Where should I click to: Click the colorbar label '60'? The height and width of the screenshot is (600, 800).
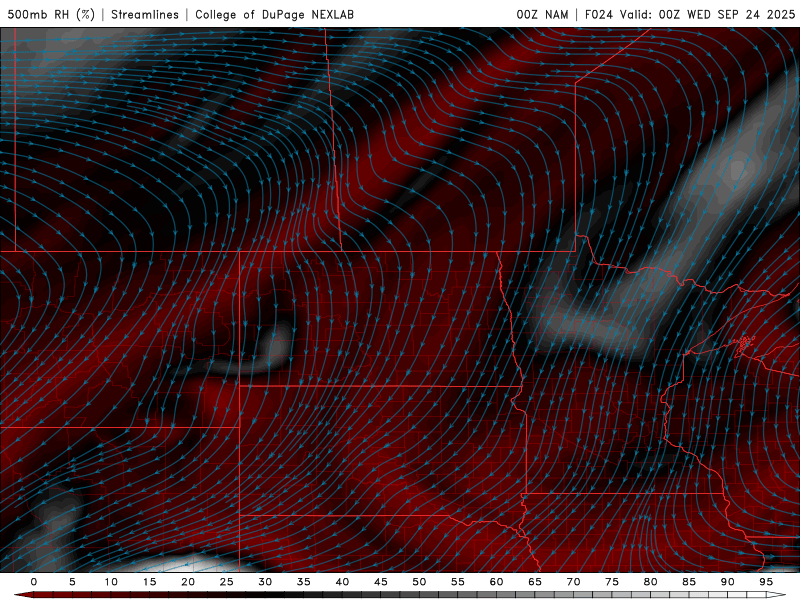point(496,582)
